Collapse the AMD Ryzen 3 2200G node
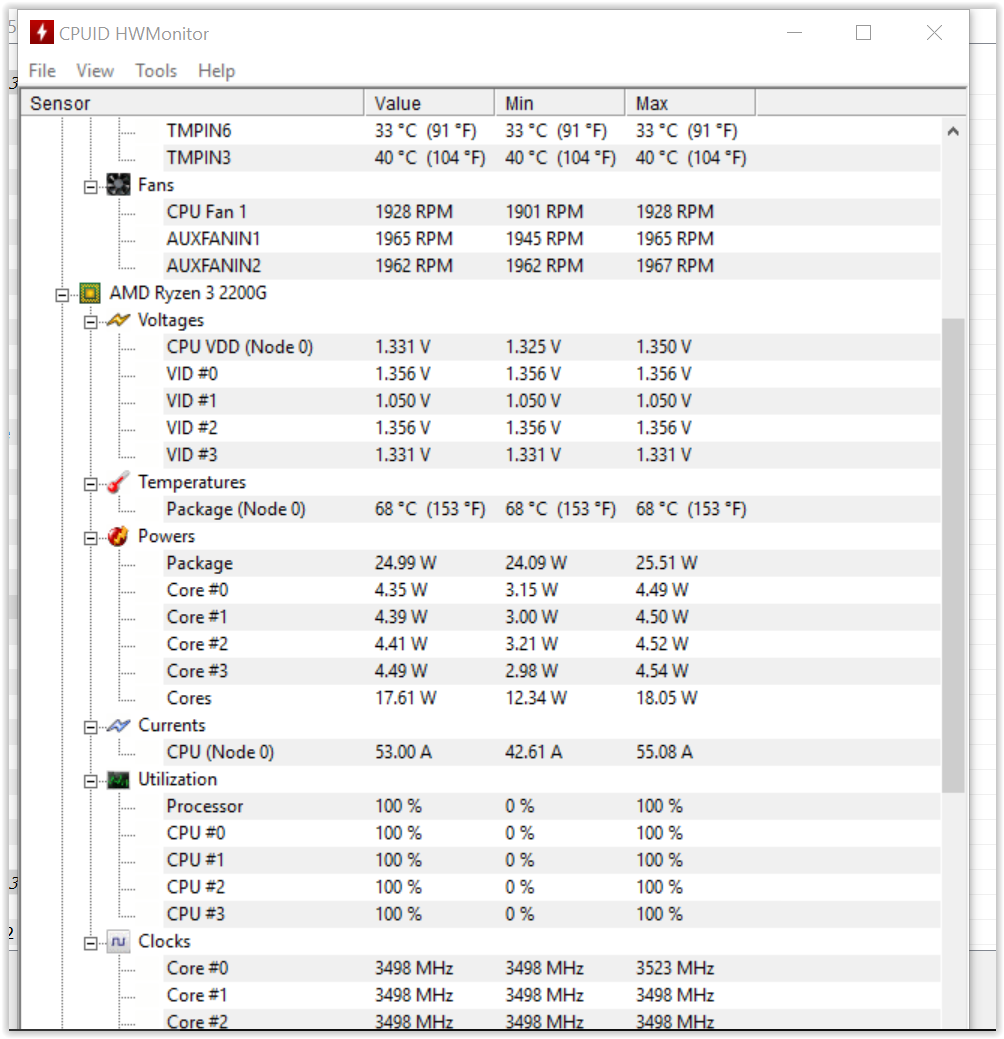This screenshot has width=1004, height=1039. [x=62, y=296]
